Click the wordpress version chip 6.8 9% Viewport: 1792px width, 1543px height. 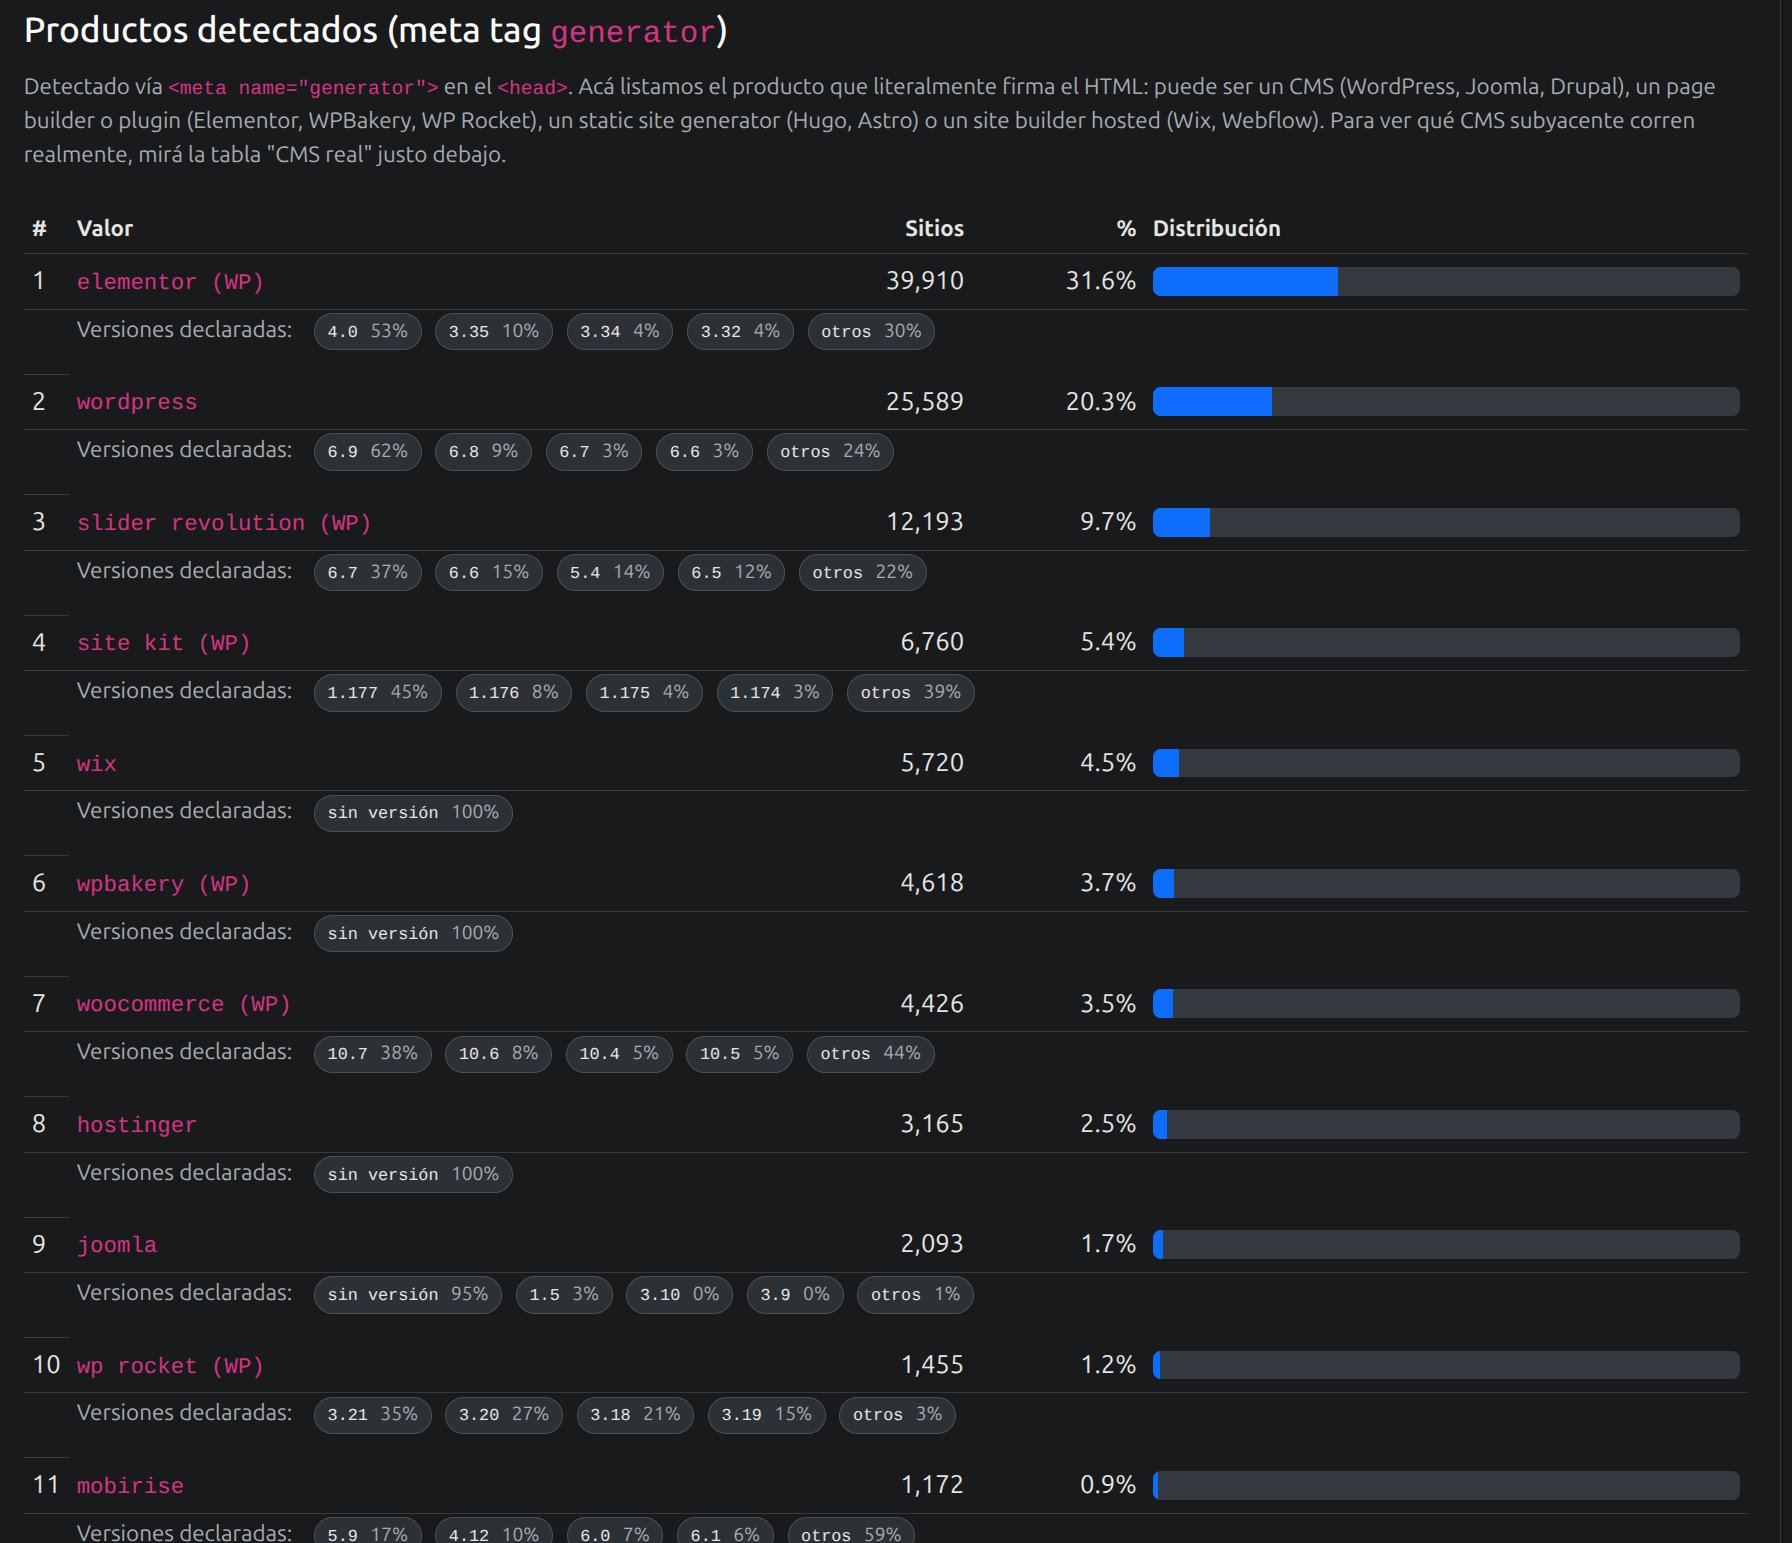pyautogui.click(x=483, y=452)
